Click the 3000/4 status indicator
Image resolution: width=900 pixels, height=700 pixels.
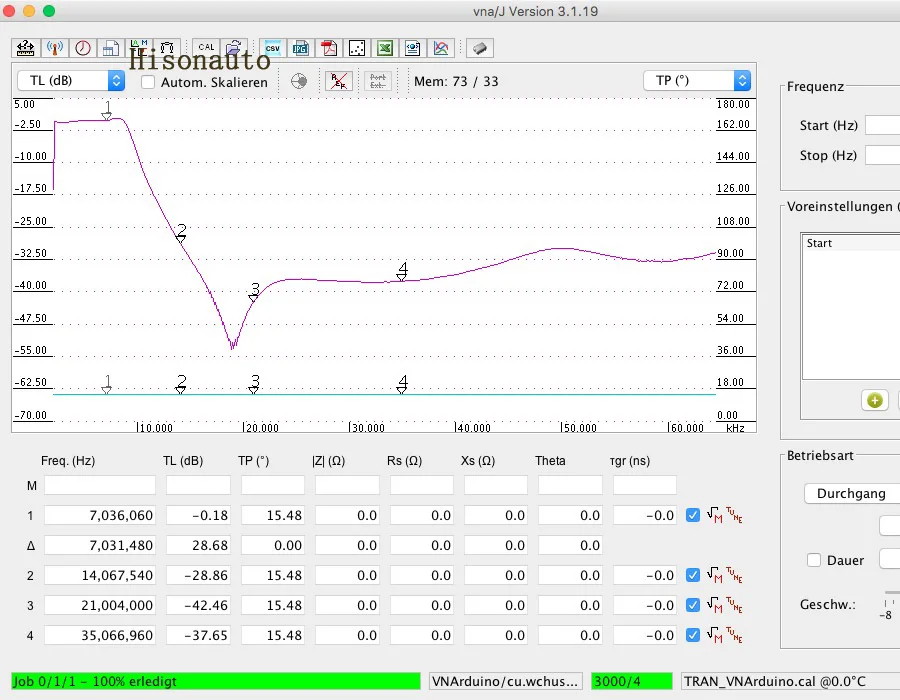point(631,681)
